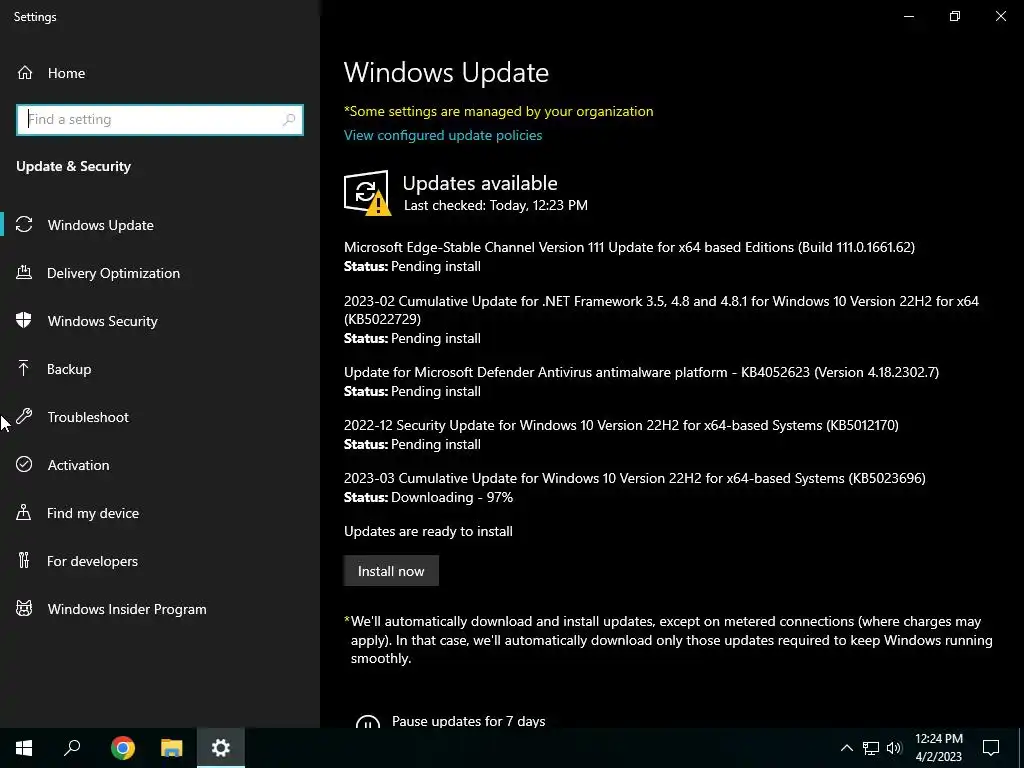Click the KB5023696 Cumulative Update title

pyautogui.click(x=635, y=477)
